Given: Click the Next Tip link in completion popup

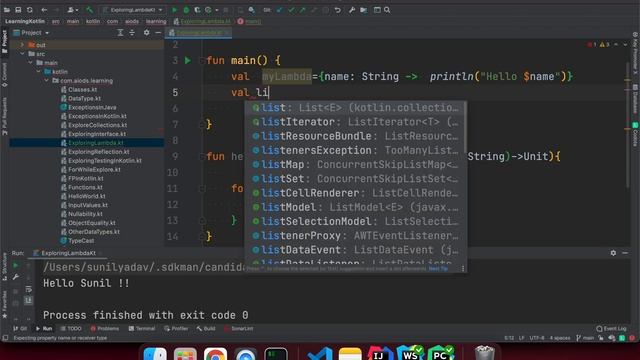Looking at the screenshot, I should (438, 269).
